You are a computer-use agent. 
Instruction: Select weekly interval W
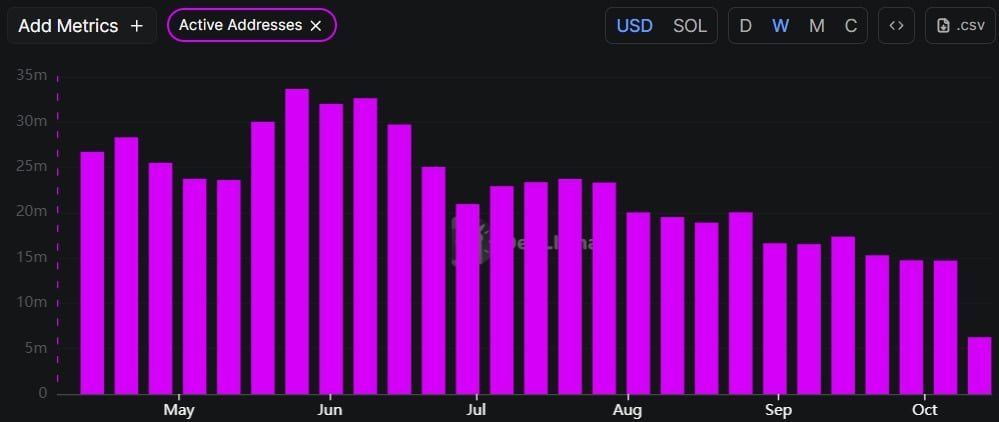[x=780, y=26]
